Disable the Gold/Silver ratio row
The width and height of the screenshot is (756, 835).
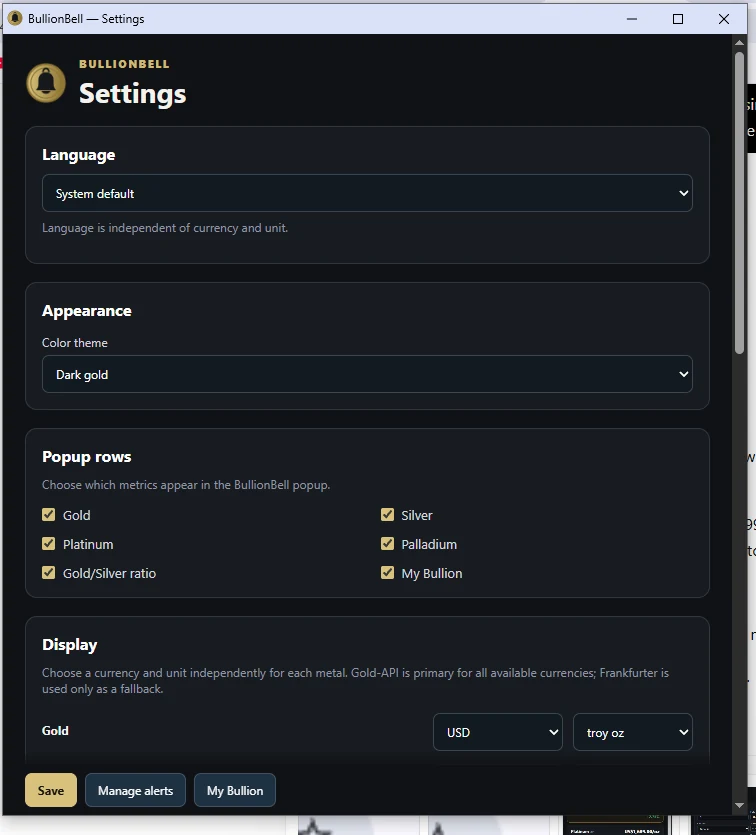[x=48, y=572]
